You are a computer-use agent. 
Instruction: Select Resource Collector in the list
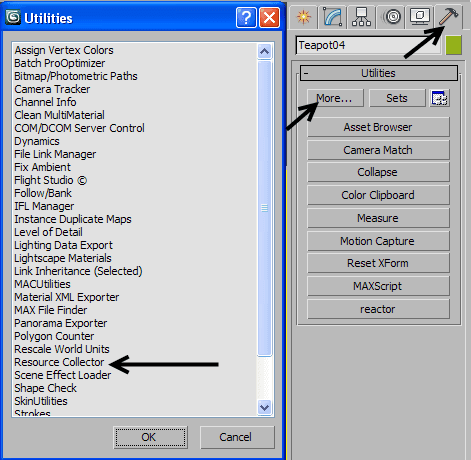coord(59,362)
